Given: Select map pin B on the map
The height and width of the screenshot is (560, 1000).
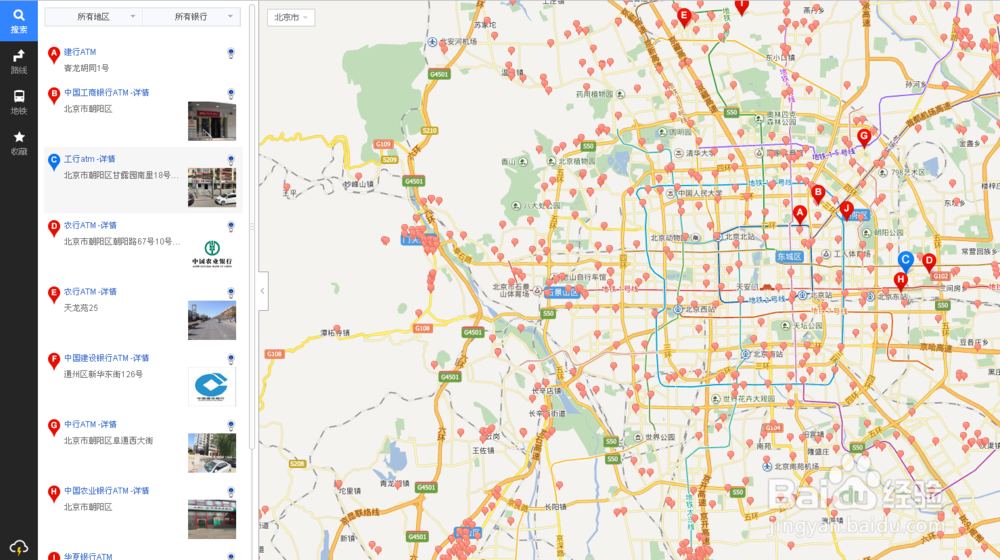Looking at the screenshot, I should 818,194.
